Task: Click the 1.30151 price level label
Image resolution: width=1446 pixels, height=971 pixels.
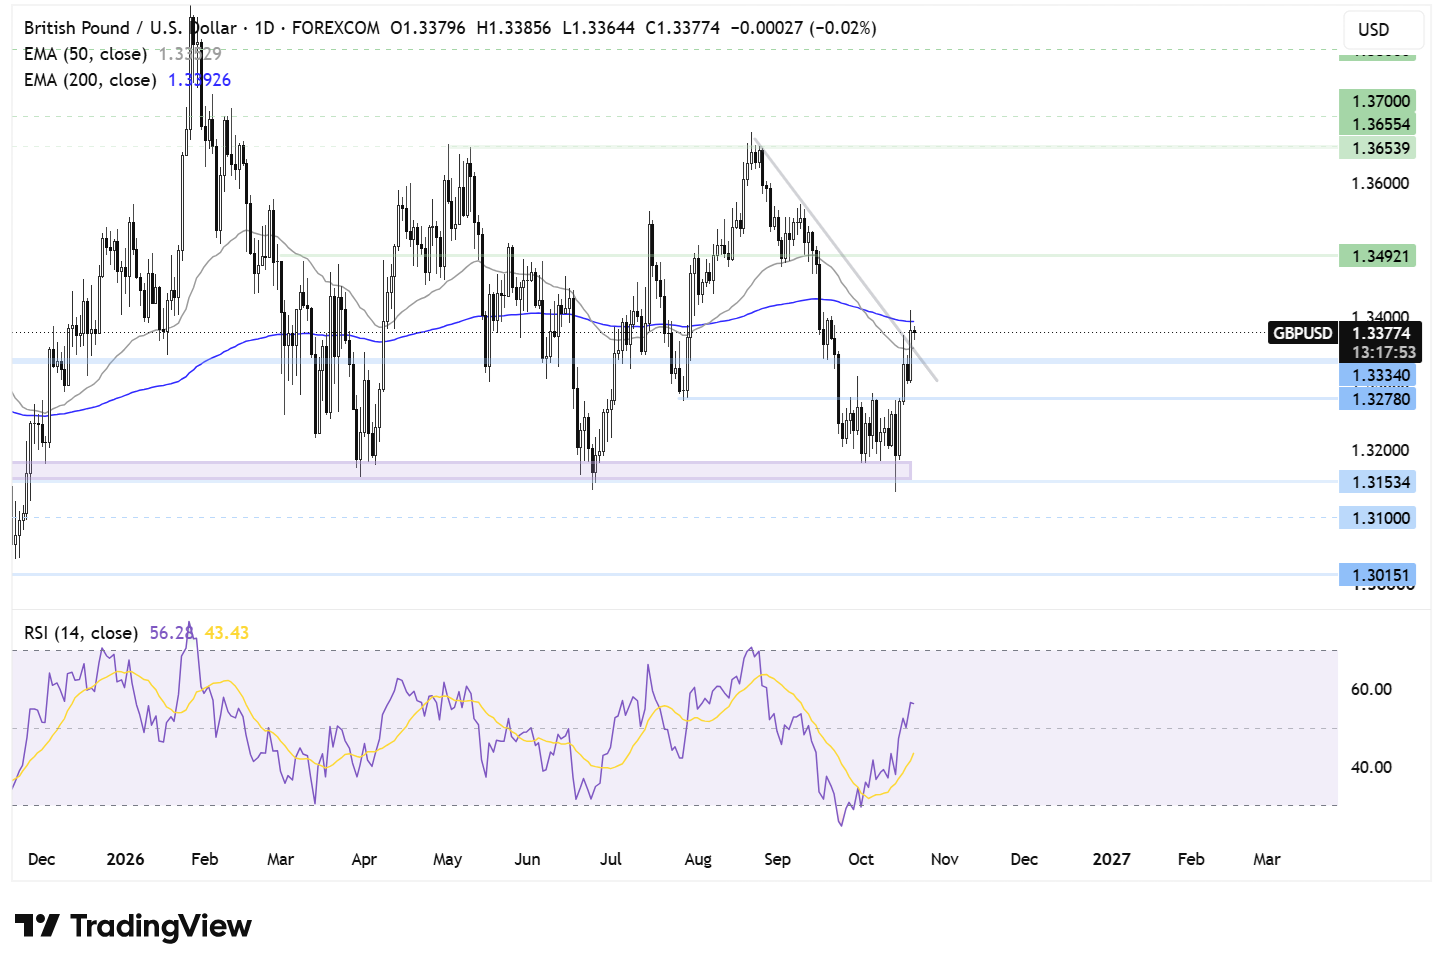Action: [1380, 575]
